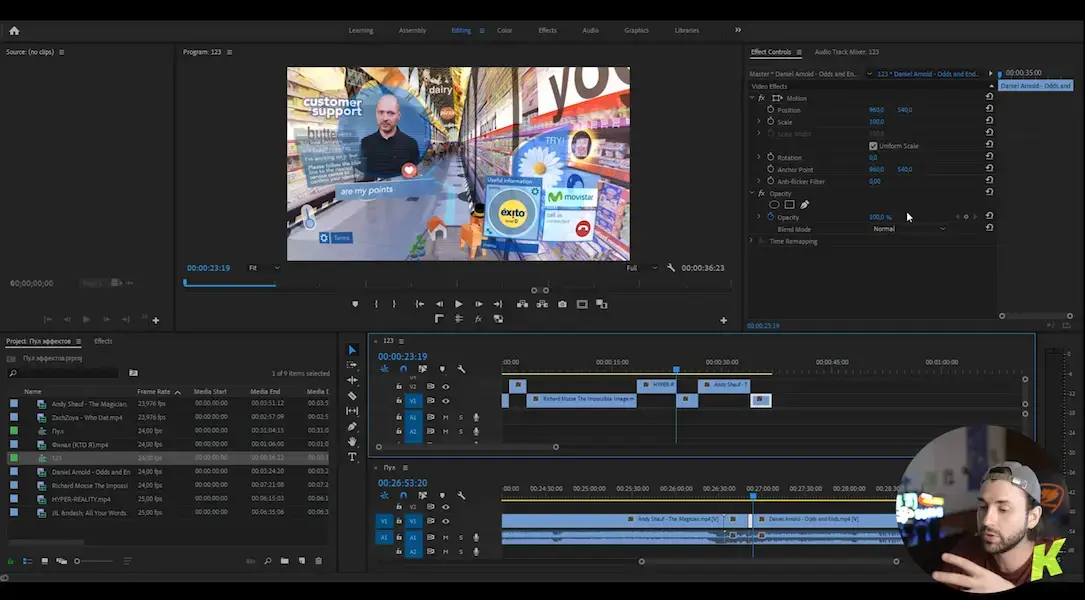Switch Project panel to Icon View
1085x600 pixels.
click(44, 561)
